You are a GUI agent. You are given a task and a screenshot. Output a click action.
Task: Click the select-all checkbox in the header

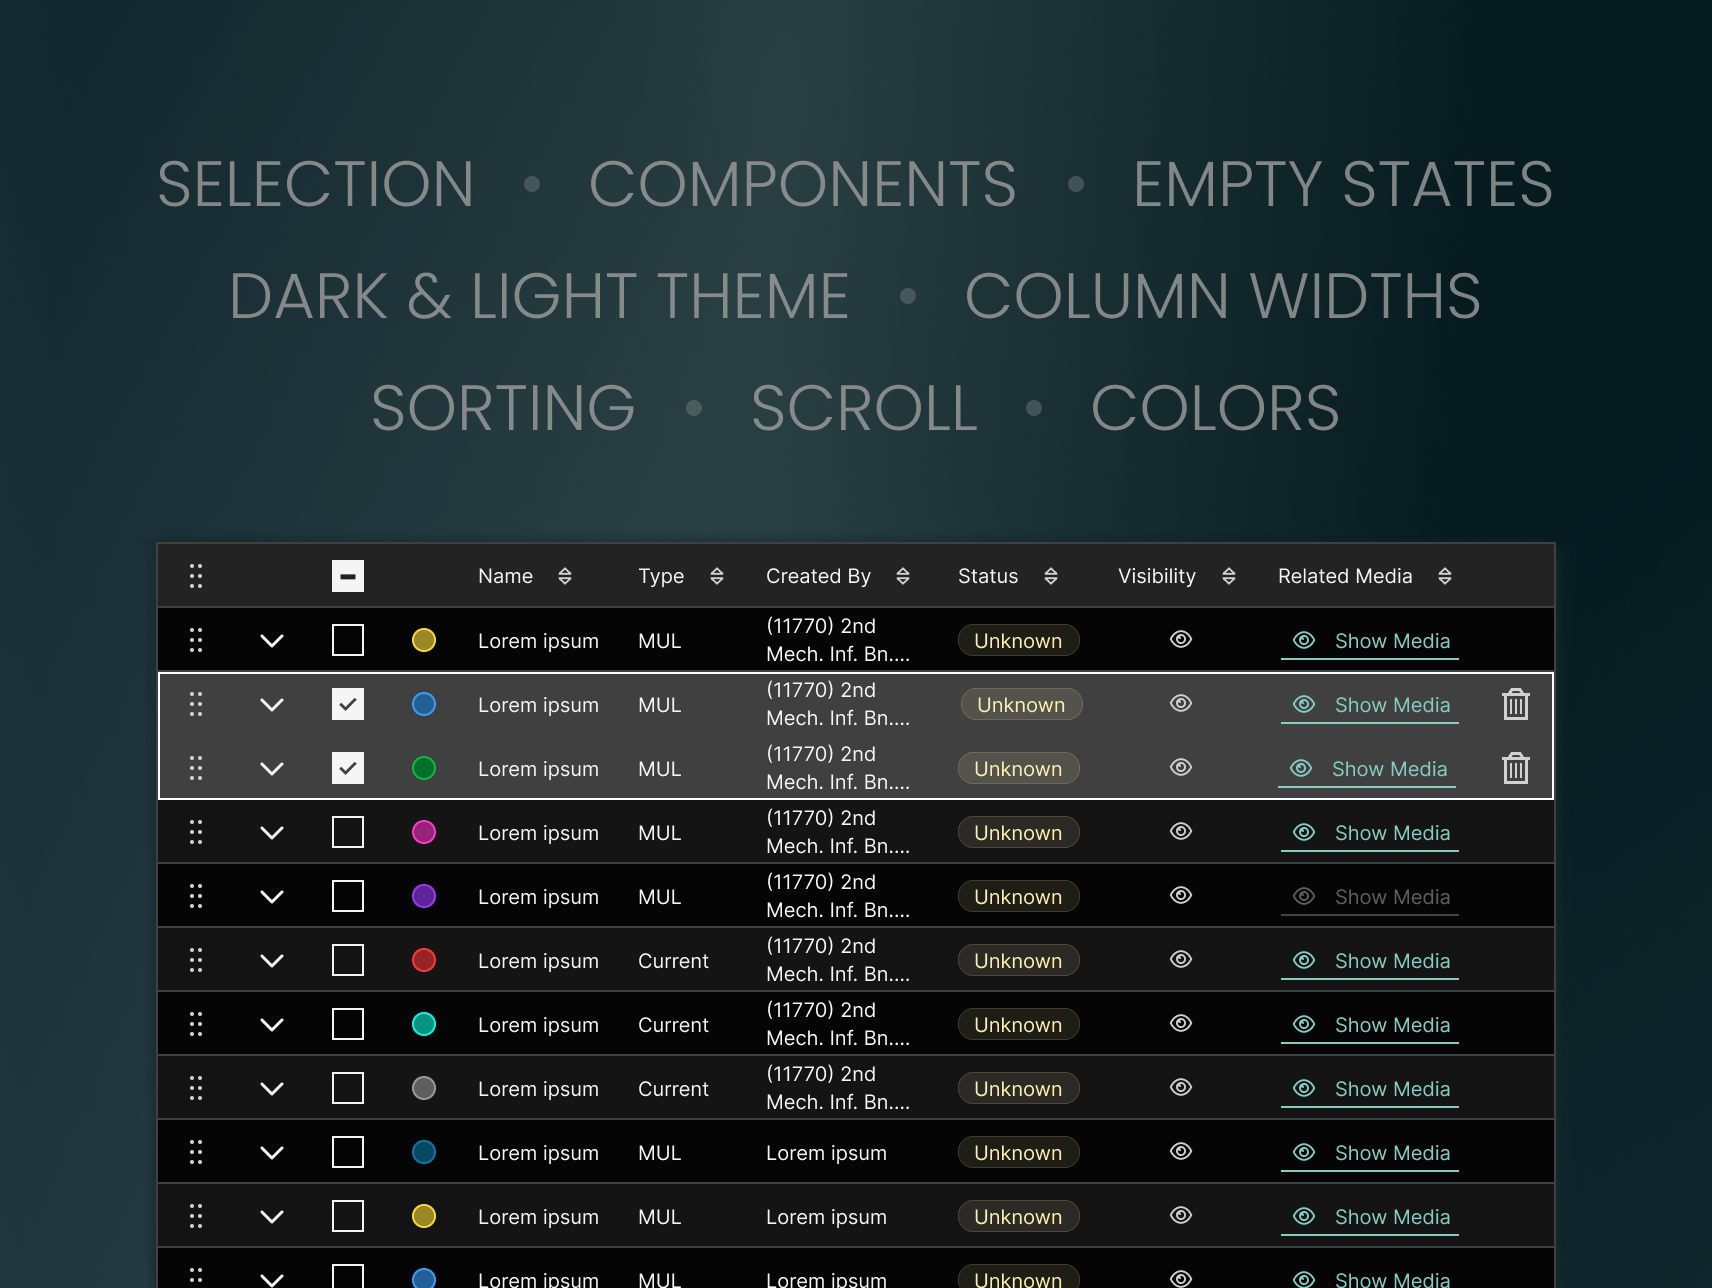347,576
